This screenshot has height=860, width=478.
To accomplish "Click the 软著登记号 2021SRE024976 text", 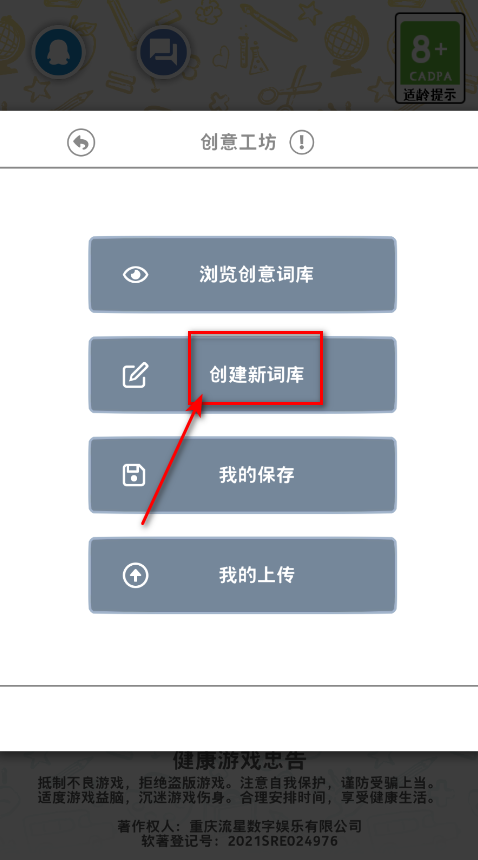I will pyautogui.click(x=239, y=841).
